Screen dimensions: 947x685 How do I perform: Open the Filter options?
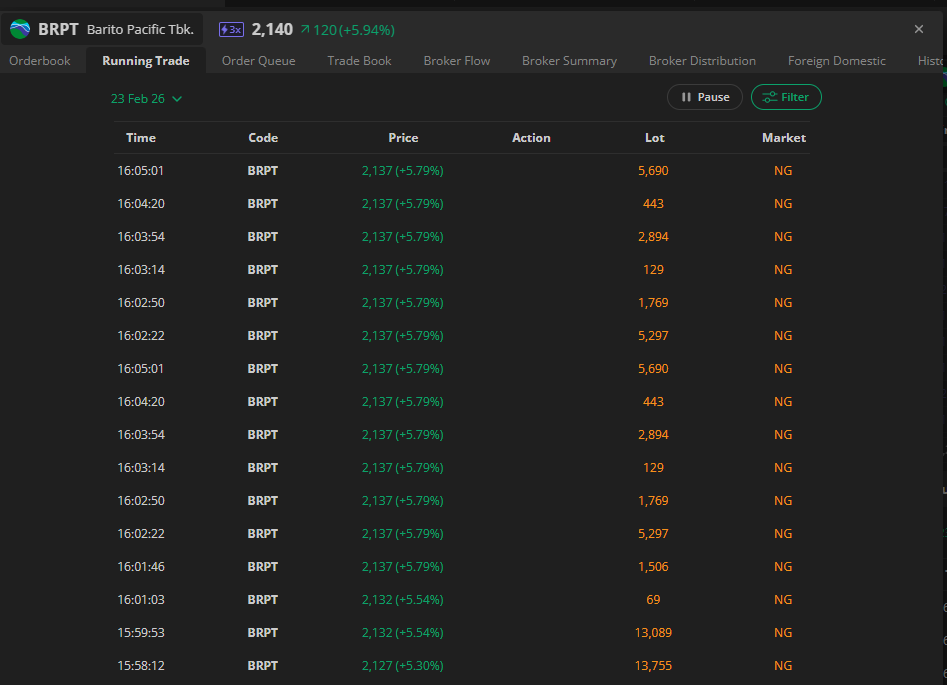[786, 97]
